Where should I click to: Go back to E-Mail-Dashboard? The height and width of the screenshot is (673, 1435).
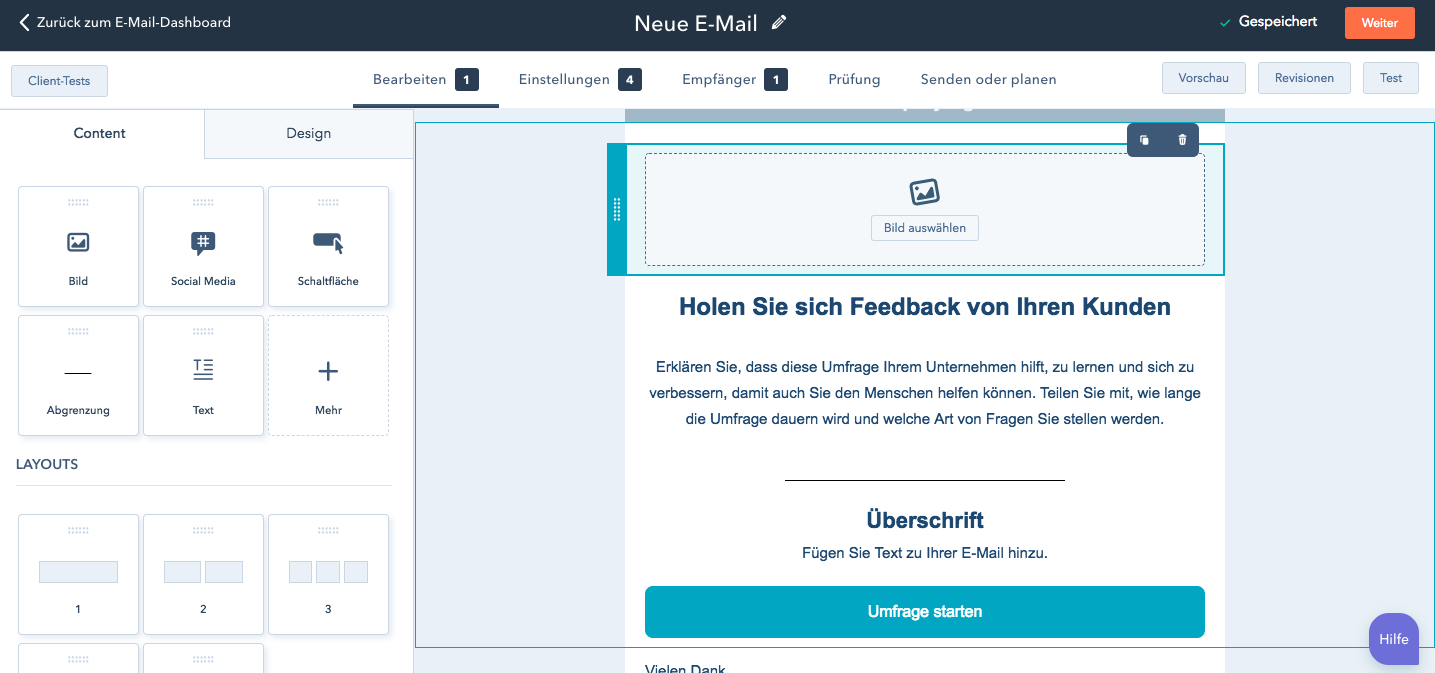tap(125, 22)
